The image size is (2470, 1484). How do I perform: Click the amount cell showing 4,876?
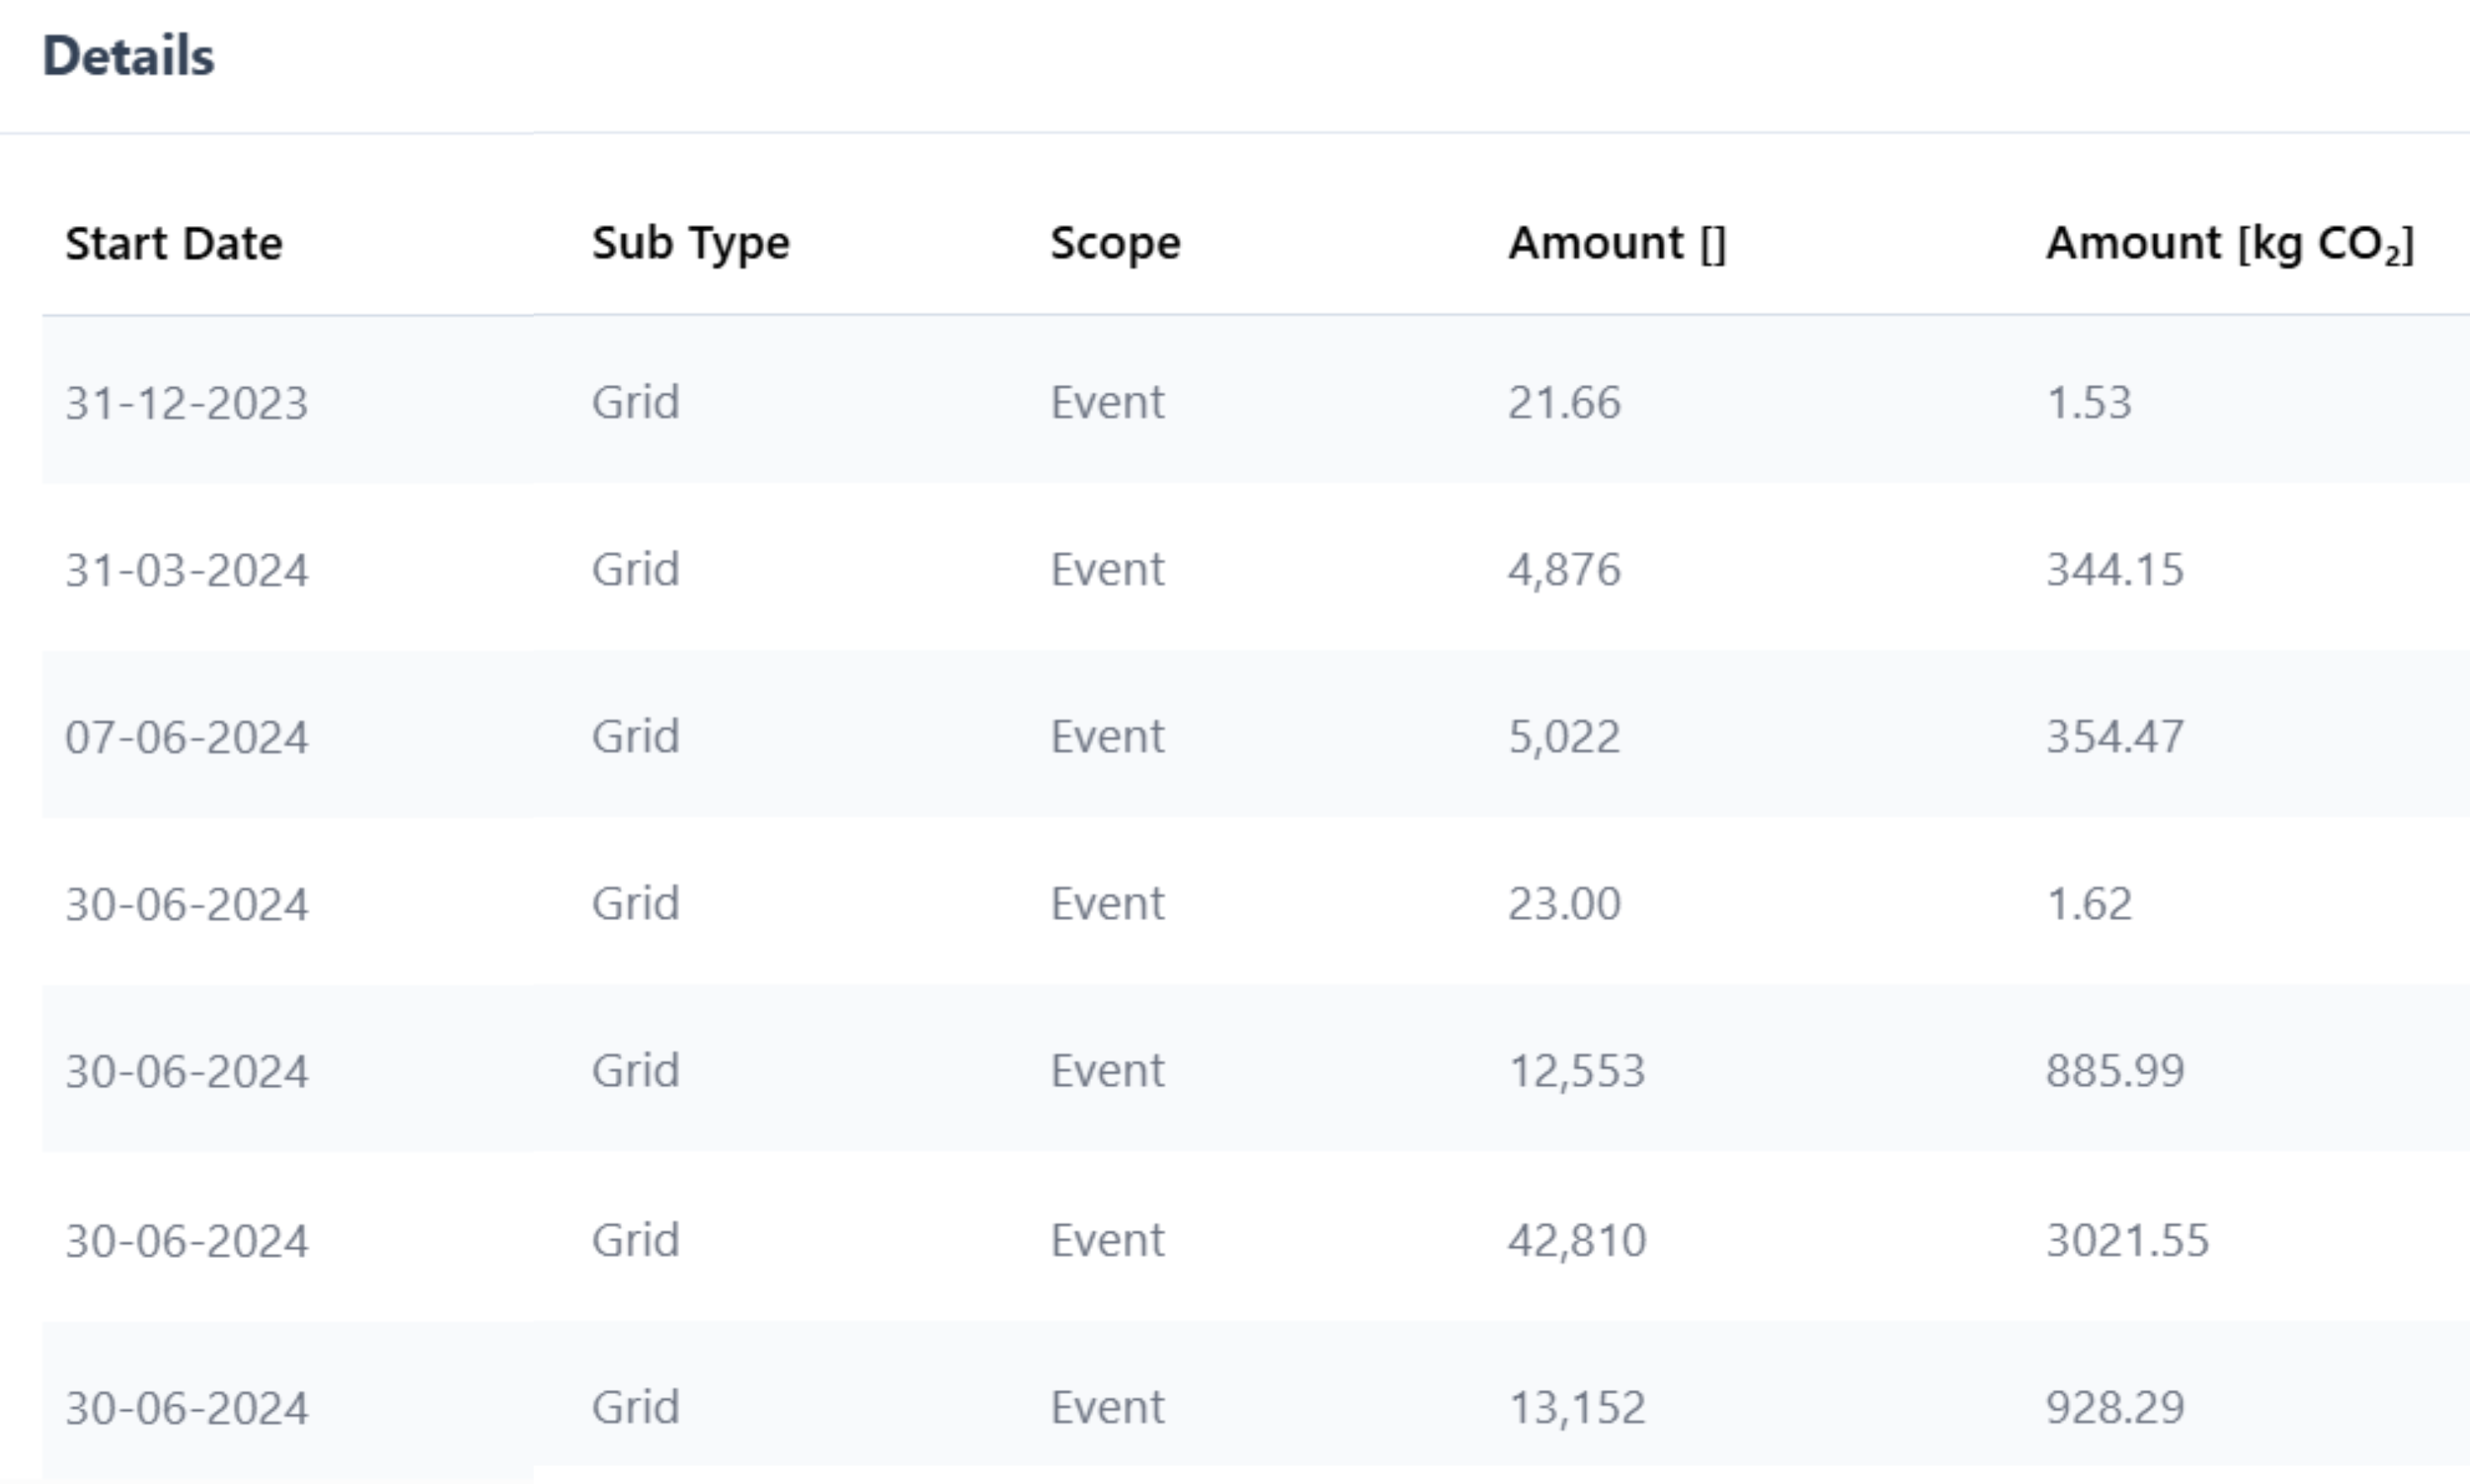[1564, 570]
